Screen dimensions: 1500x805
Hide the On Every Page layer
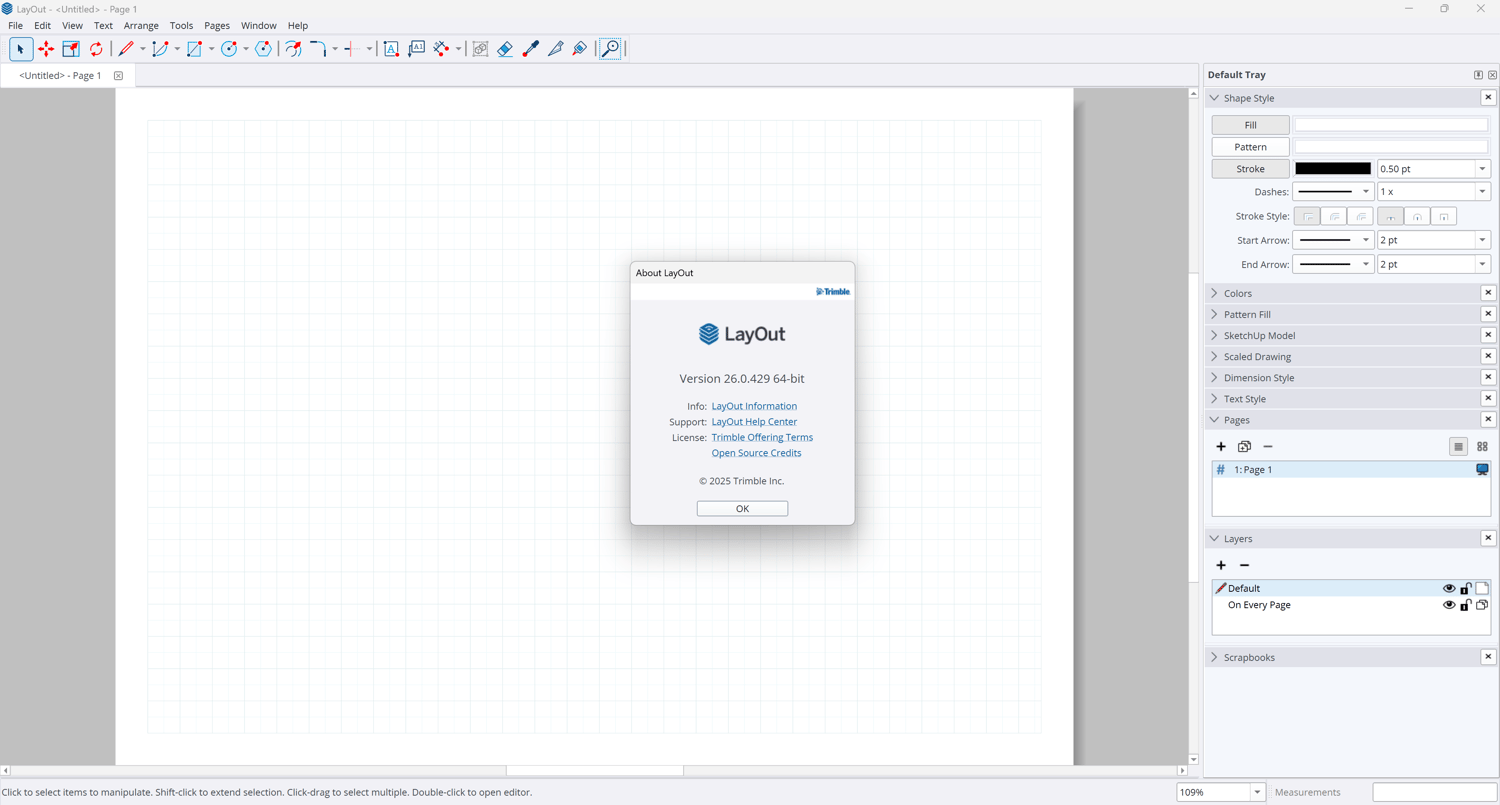(x=1449, y=605)
